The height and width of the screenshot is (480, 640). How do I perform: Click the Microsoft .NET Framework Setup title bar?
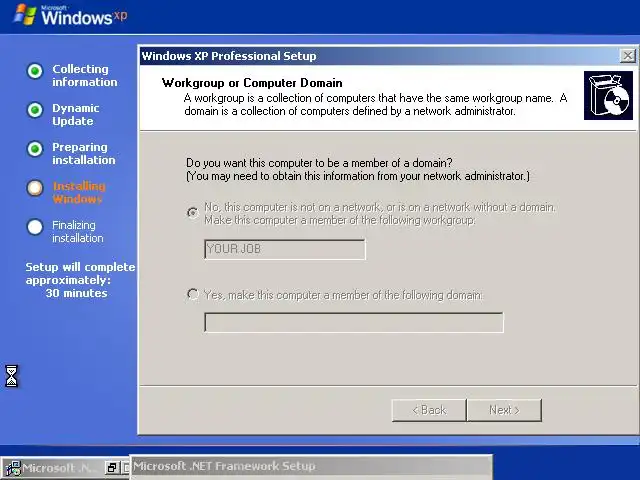tap(311, 466)
